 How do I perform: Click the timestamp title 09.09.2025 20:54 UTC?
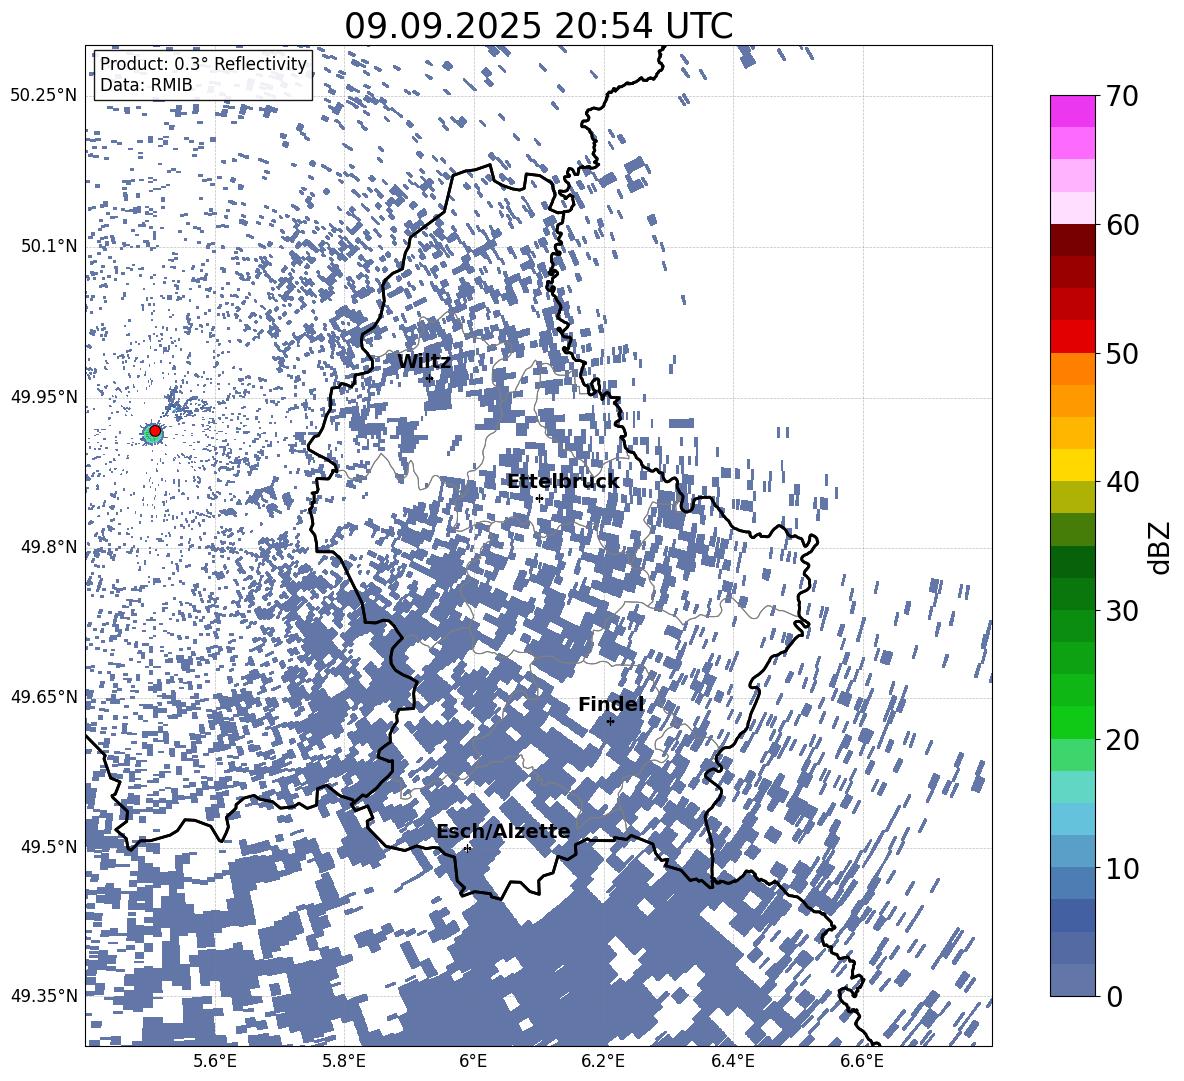[538, 26]
